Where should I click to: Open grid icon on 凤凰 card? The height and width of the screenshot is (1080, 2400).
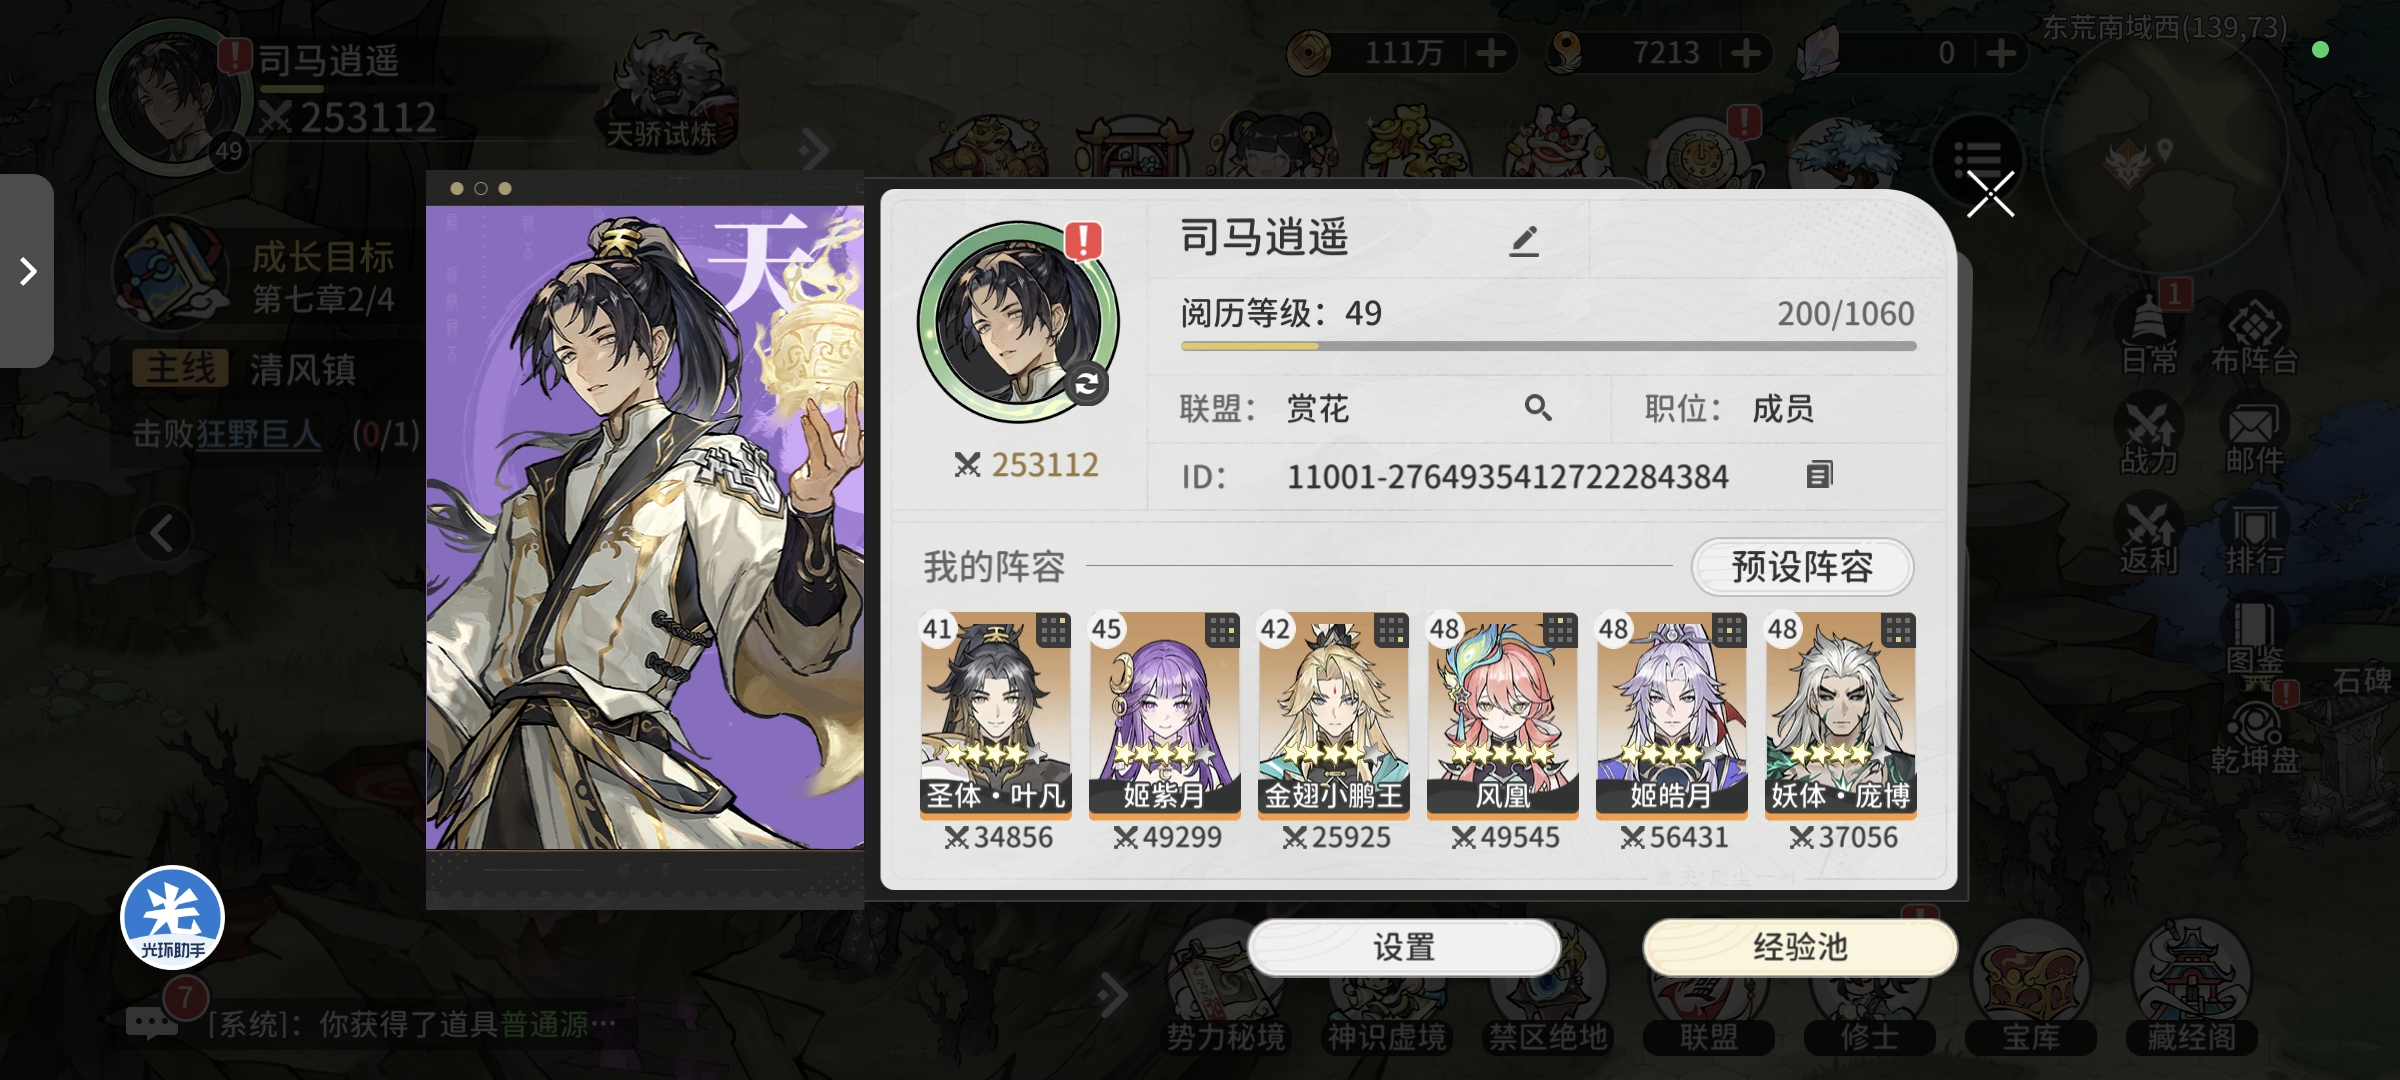click(1560, 631)
